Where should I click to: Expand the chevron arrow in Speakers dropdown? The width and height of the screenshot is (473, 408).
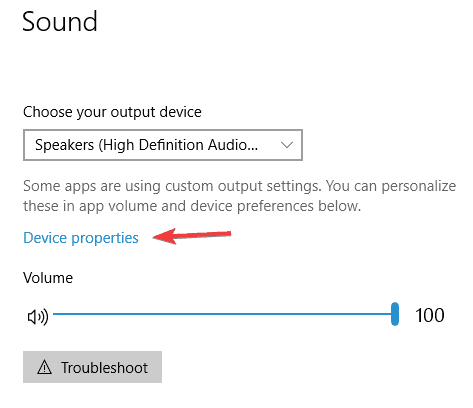pyautogui.click(x=287, y=145)
